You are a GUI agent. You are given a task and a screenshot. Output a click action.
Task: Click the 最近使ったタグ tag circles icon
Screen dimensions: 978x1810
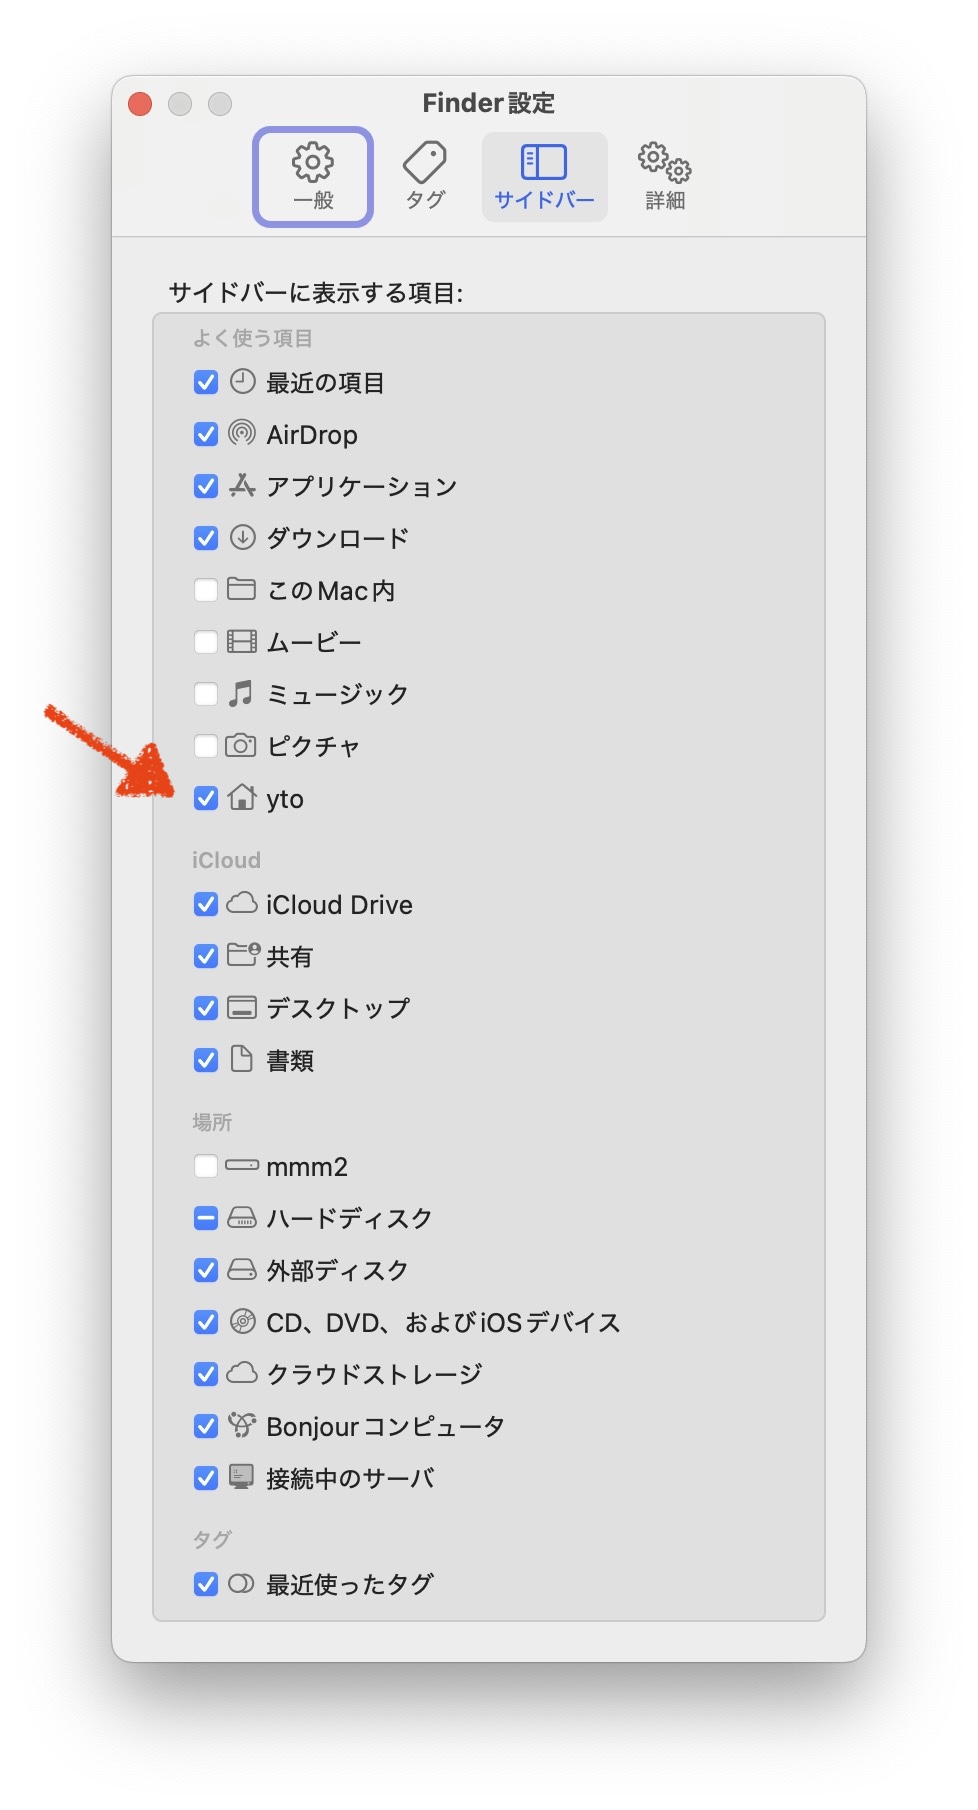241,1583
